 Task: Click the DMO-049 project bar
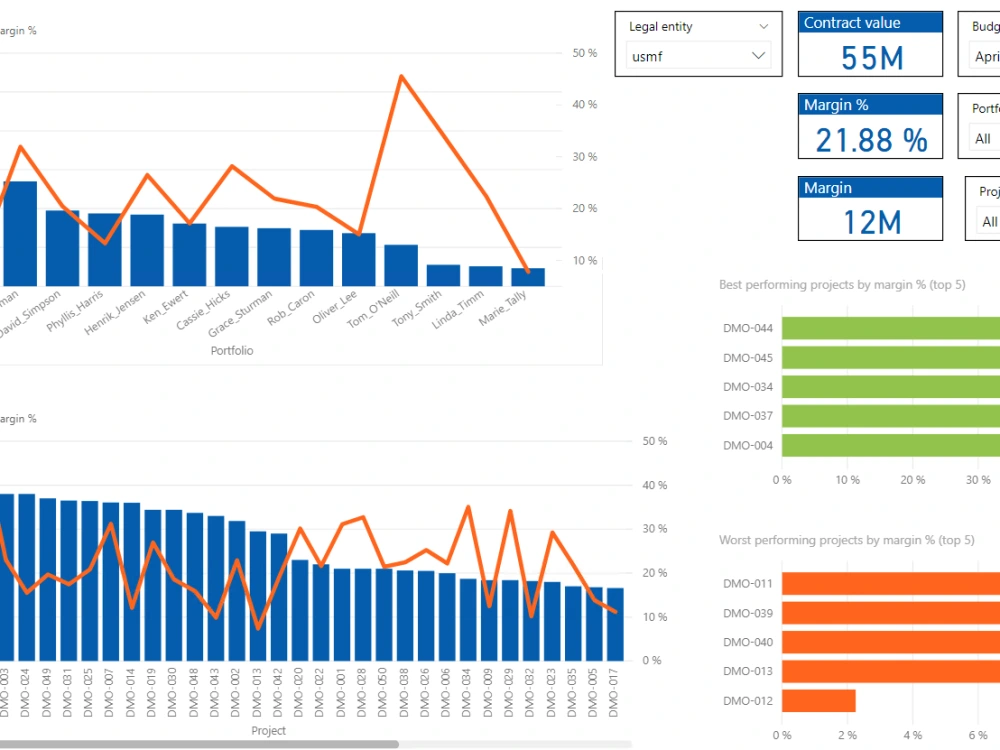[x=48, y=580]
